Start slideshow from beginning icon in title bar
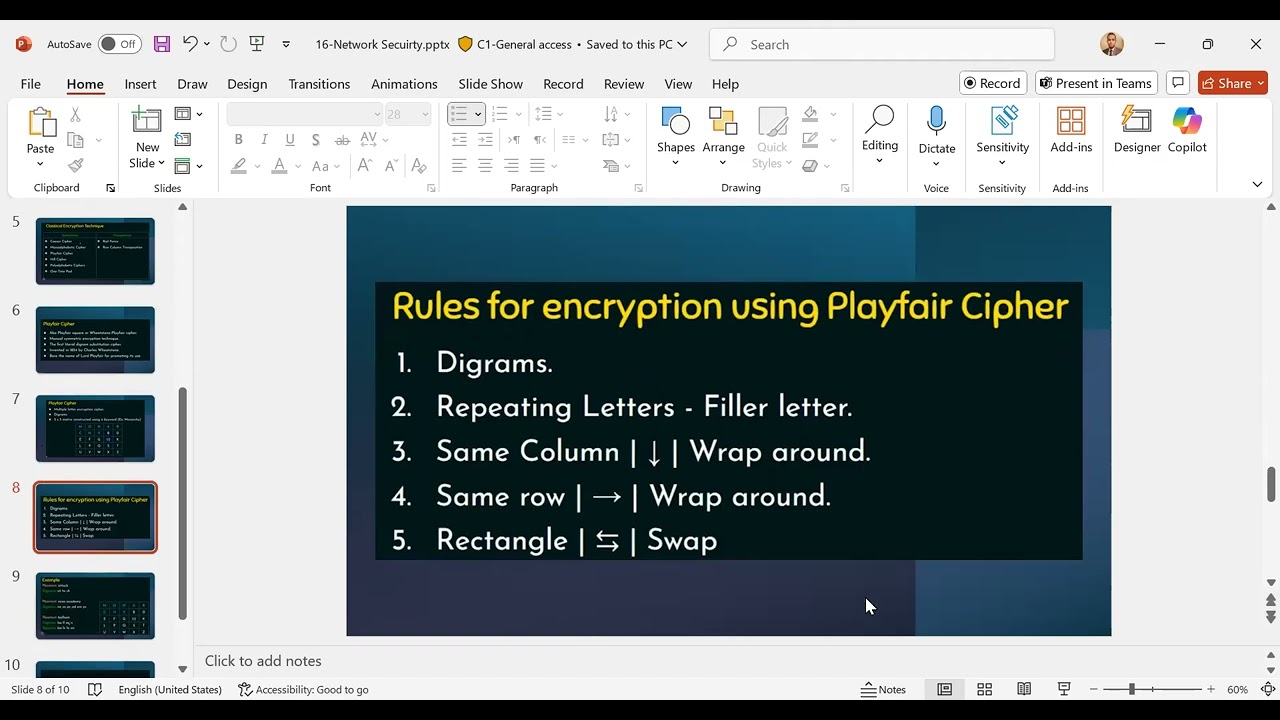The image size is (1280, 720). click(x=257, y=44)
